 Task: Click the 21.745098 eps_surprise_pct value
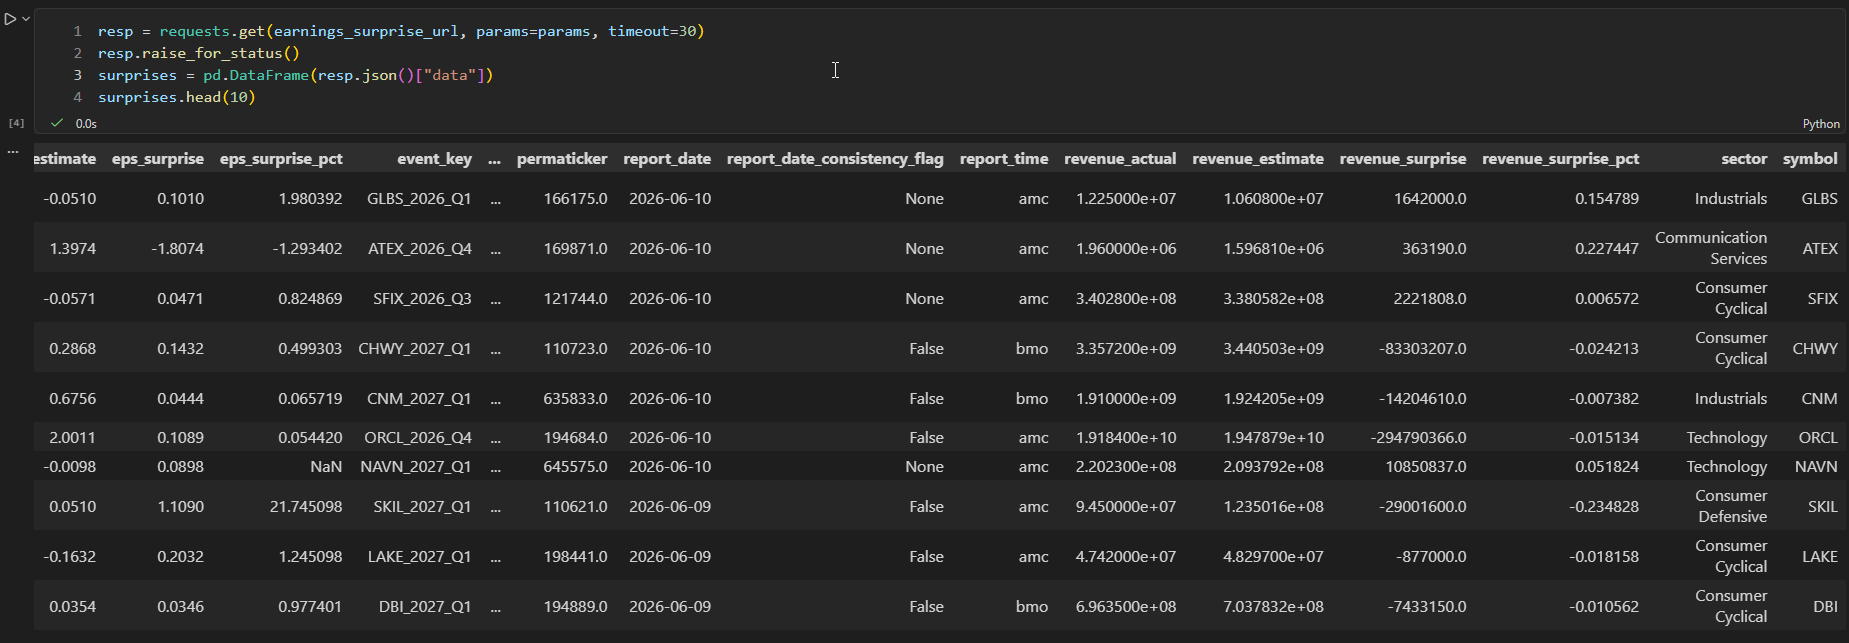(306, 507)
